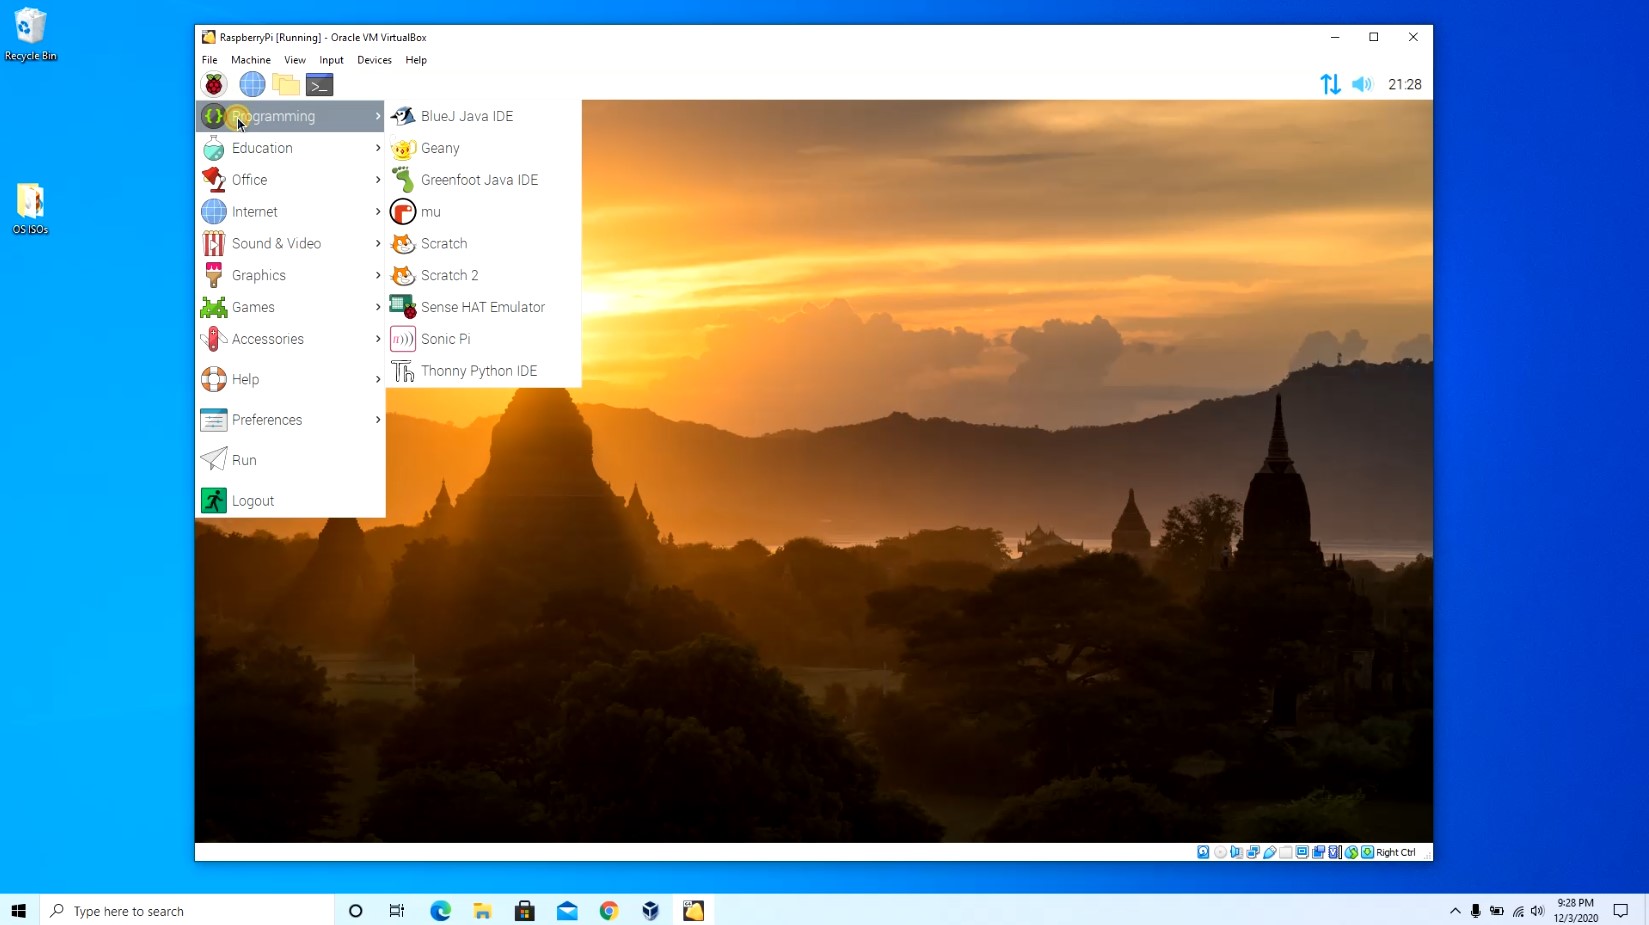
Task: Expand the Office submenu
Action: click(x=249, y=180)
